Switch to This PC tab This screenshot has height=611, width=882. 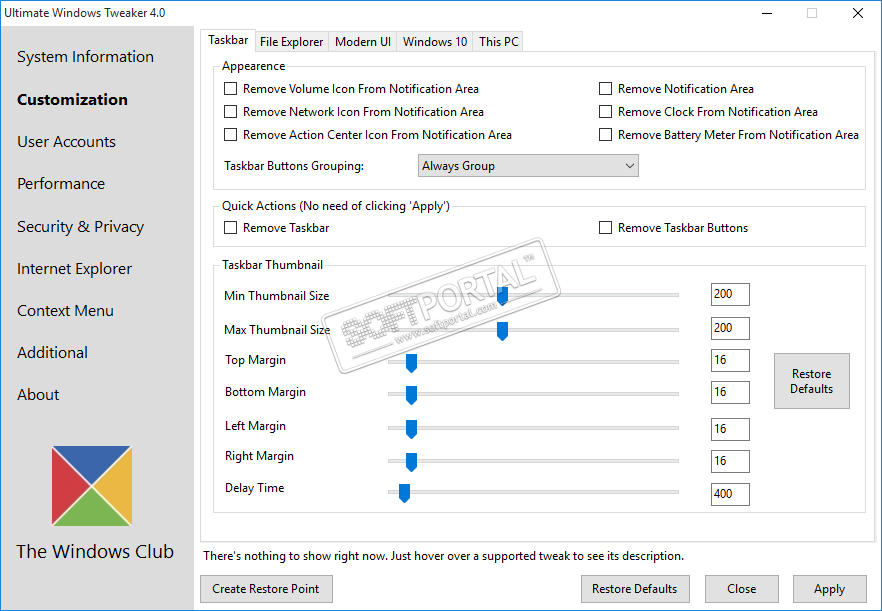point(498,42)
